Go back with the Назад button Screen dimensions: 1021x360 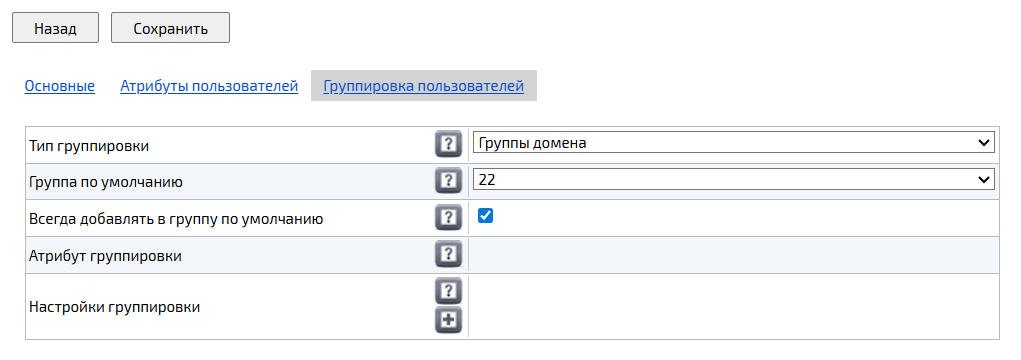[55, 29]
